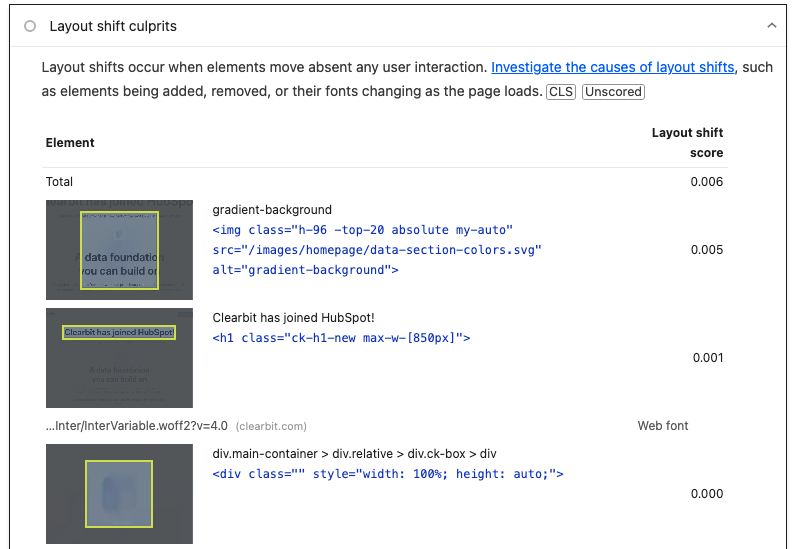Image resolution: width=800 pixels, height=549 pixels.
Task: Click the gray circle audit status icon
Action: click(x=30, y=26)
